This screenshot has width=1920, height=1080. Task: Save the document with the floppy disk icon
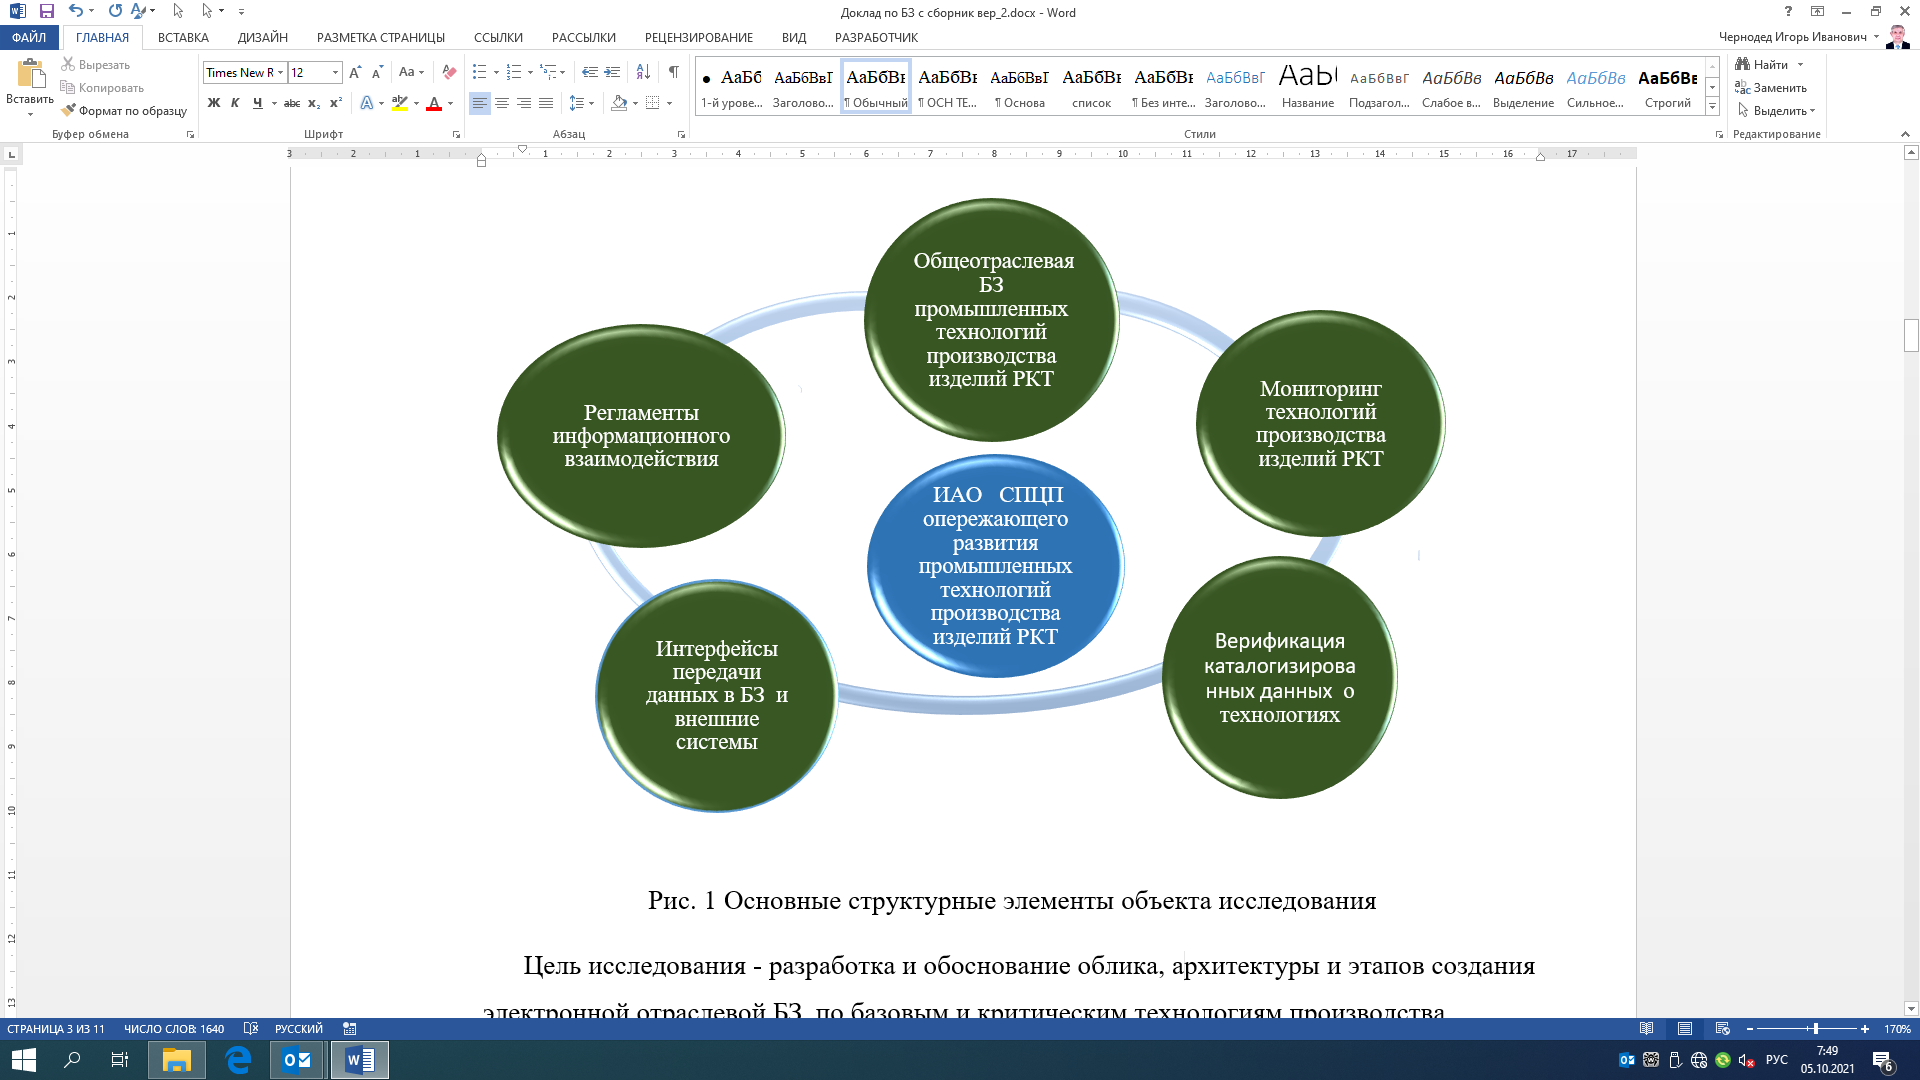coord(46,12)
